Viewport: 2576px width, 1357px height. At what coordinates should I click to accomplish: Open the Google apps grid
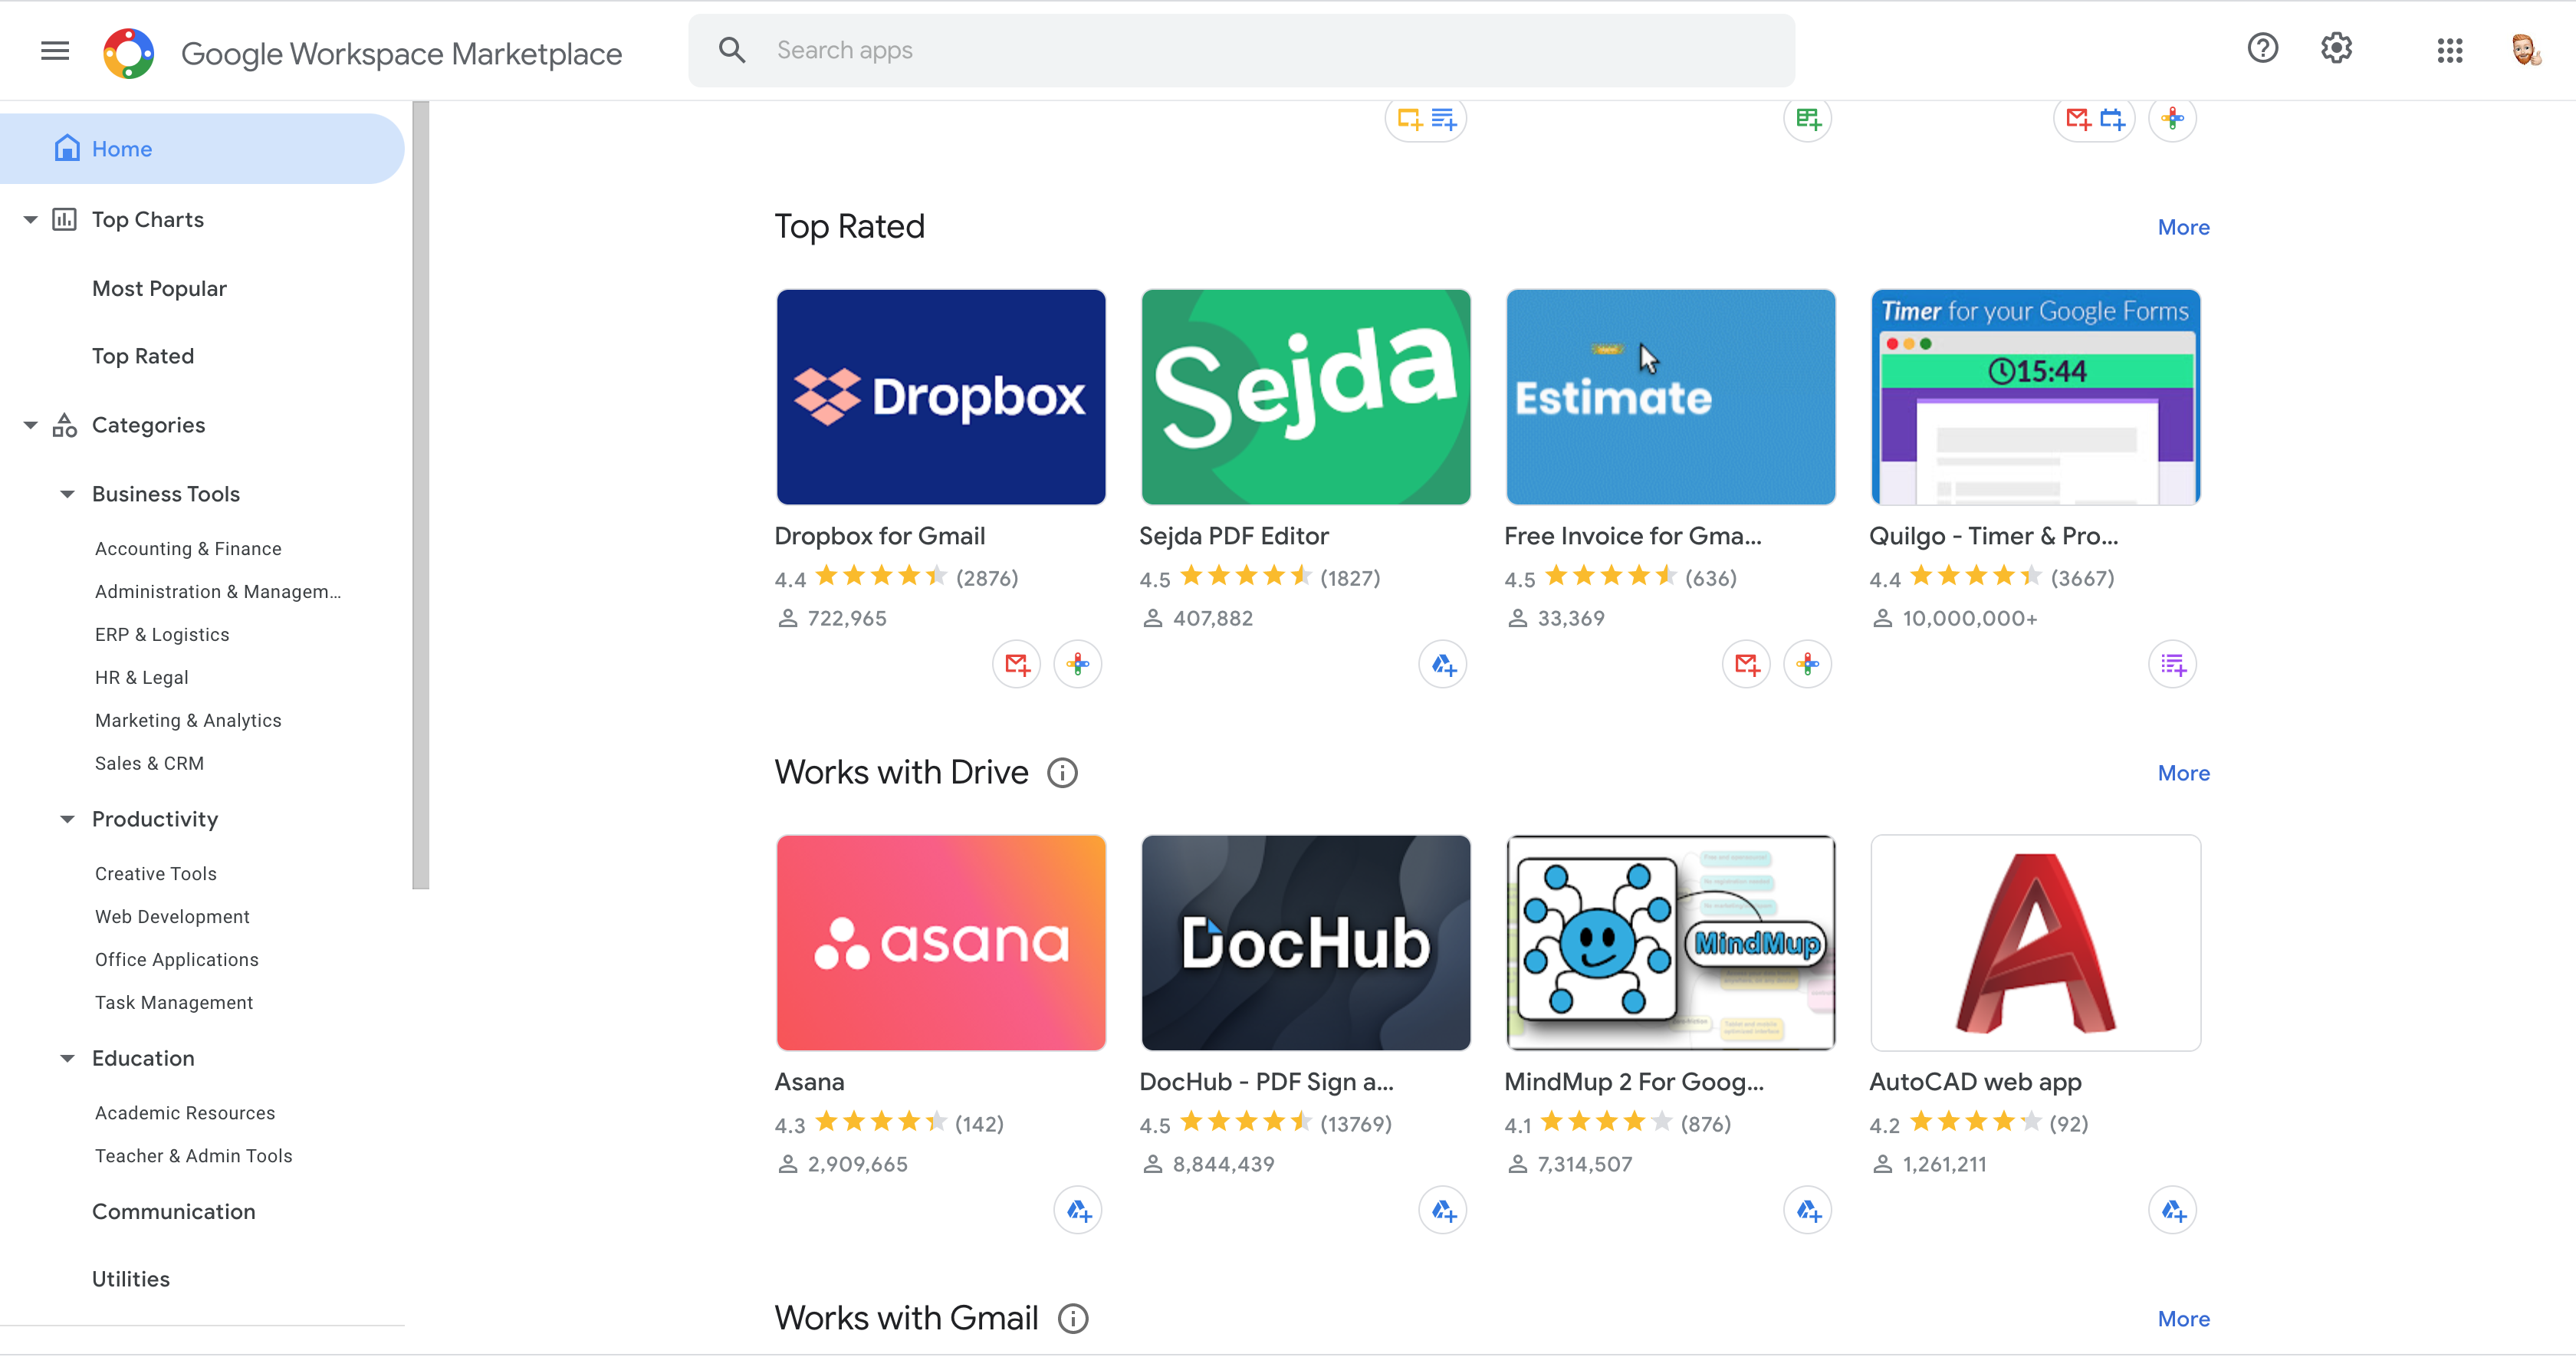(2449, 50)
